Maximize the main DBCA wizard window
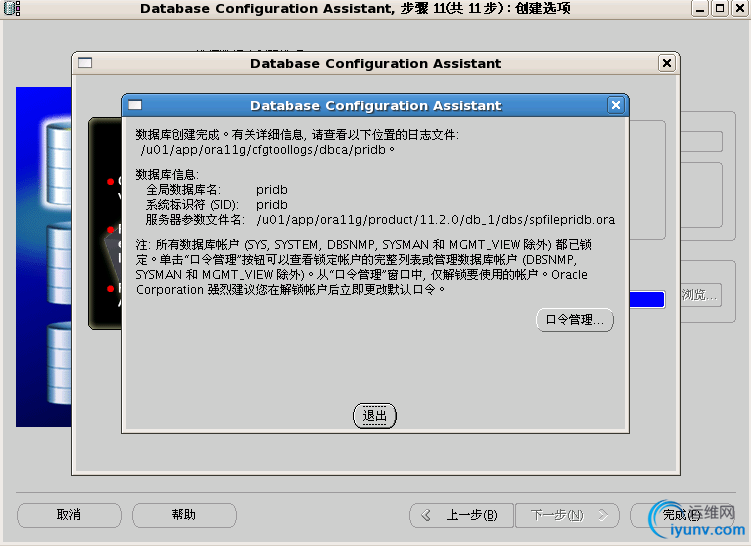The height and width of the screenshot is (546, 751). tap(720, 9)
